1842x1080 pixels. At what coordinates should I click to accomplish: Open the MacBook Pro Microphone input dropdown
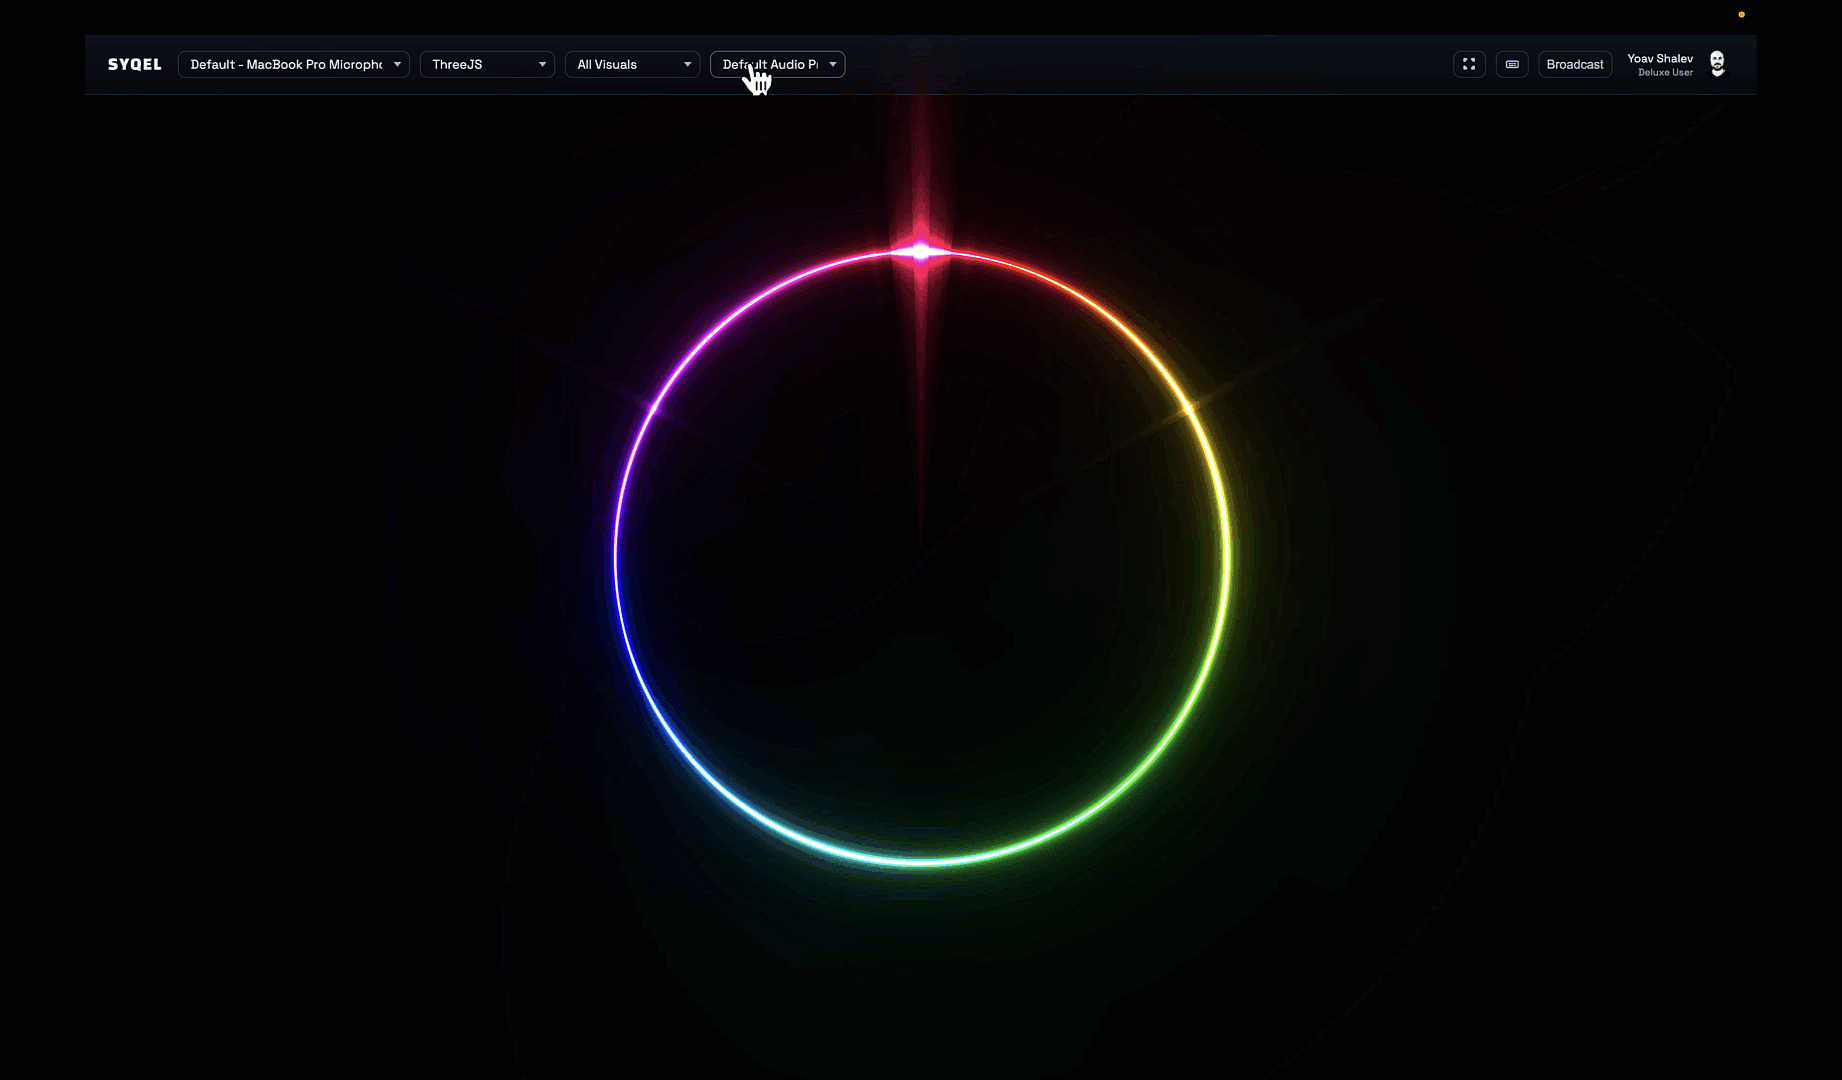coord(285,64)
